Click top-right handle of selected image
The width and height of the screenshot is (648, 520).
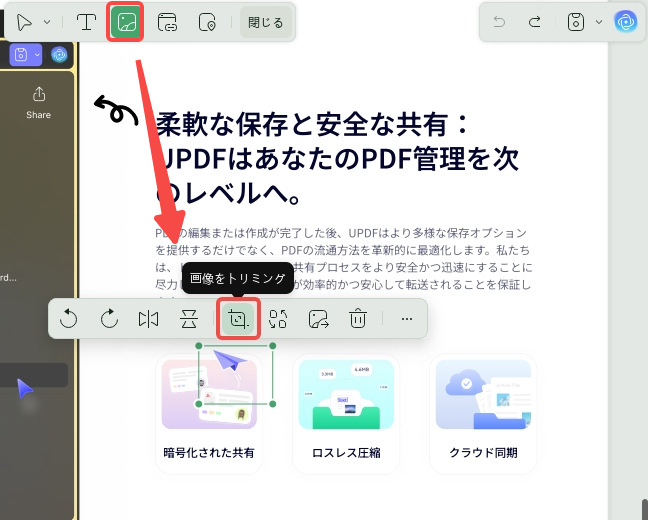pos(273,346)
